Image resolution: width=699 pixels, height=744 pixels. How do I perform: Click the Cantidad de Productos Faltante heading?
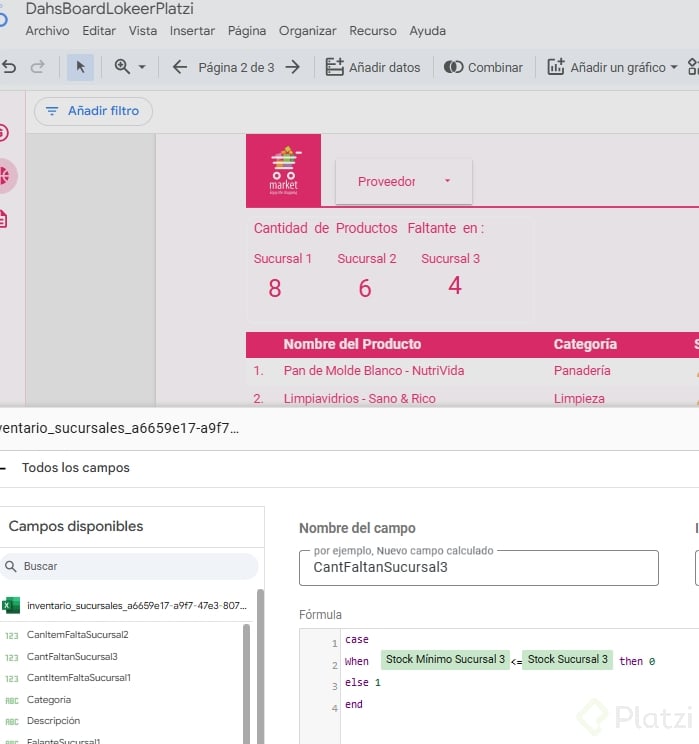(x=369, y=228)
